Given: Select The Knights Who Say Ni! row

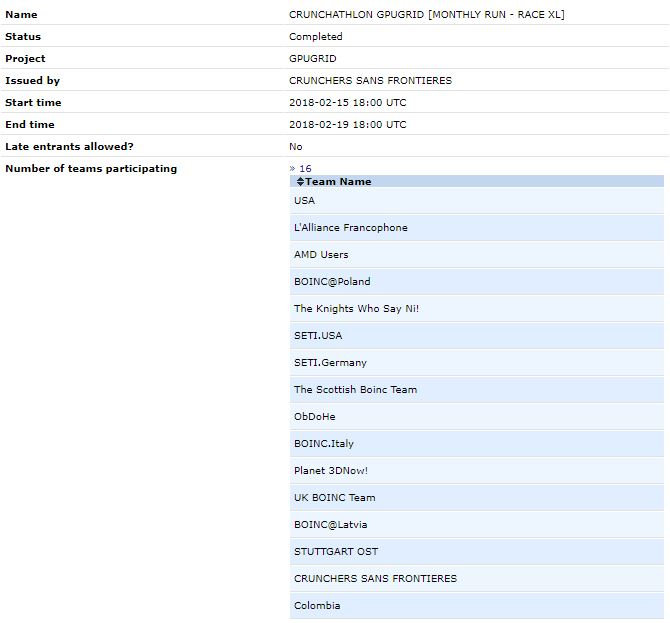Looking at the screenshot, I should [477, 308].
